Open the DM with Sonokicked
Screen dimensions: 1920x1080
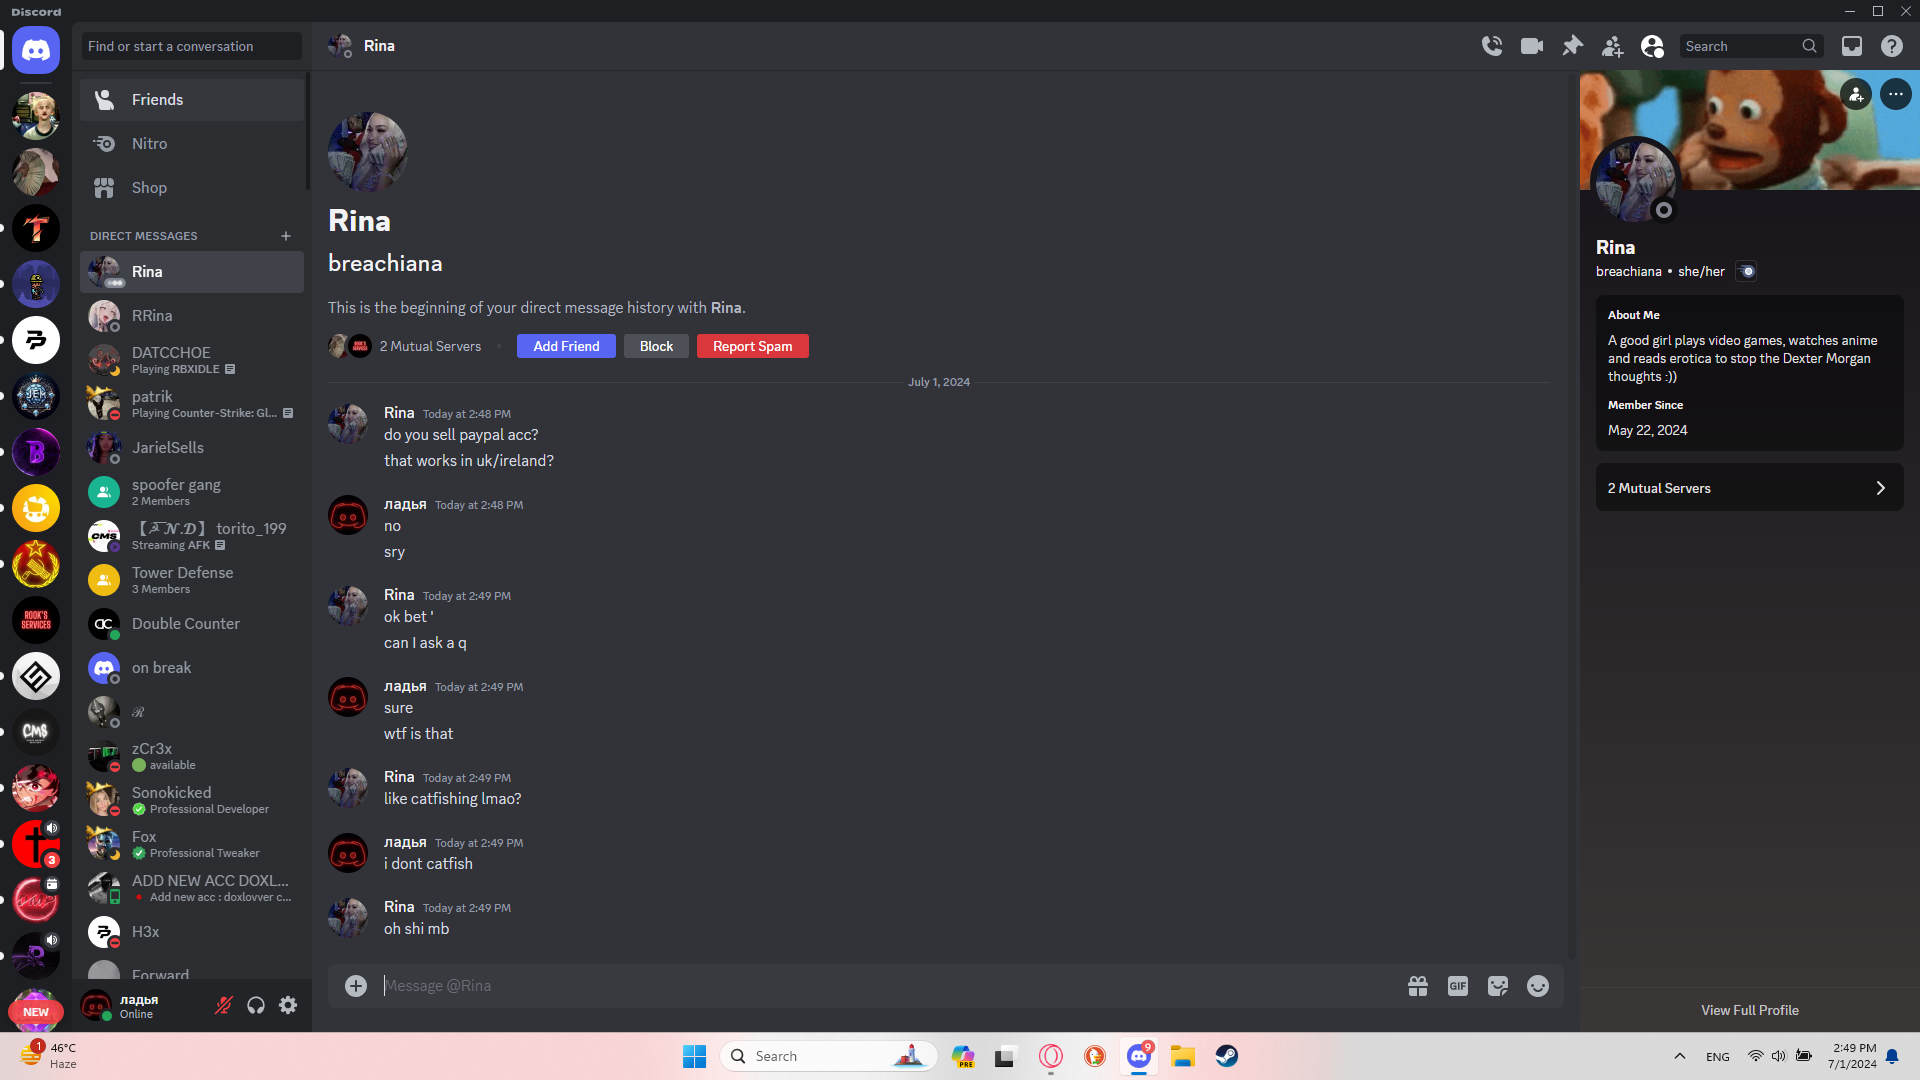click(x=192, y=800)
